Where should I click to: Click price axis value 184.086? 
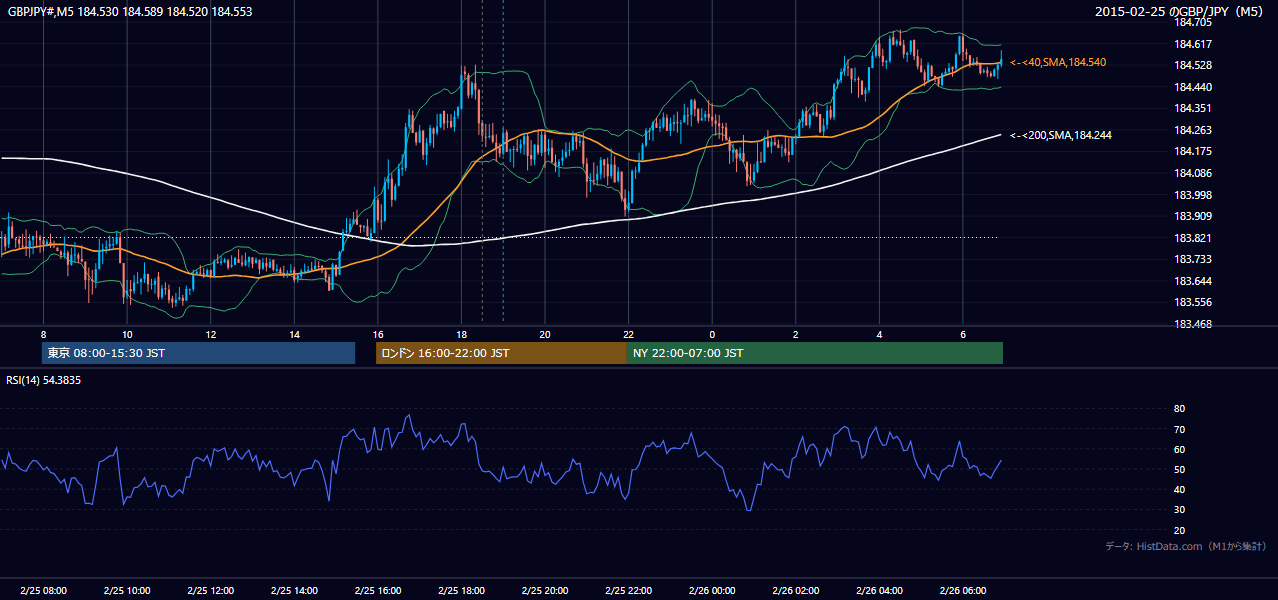(1193, 173)
